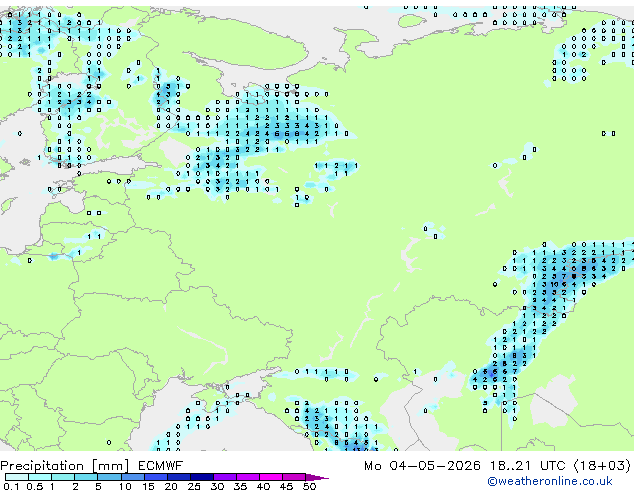The image size is (634, 490).
Task: Select the 30–35 mm purple legend swatch
Action: [x=225, y=477]
